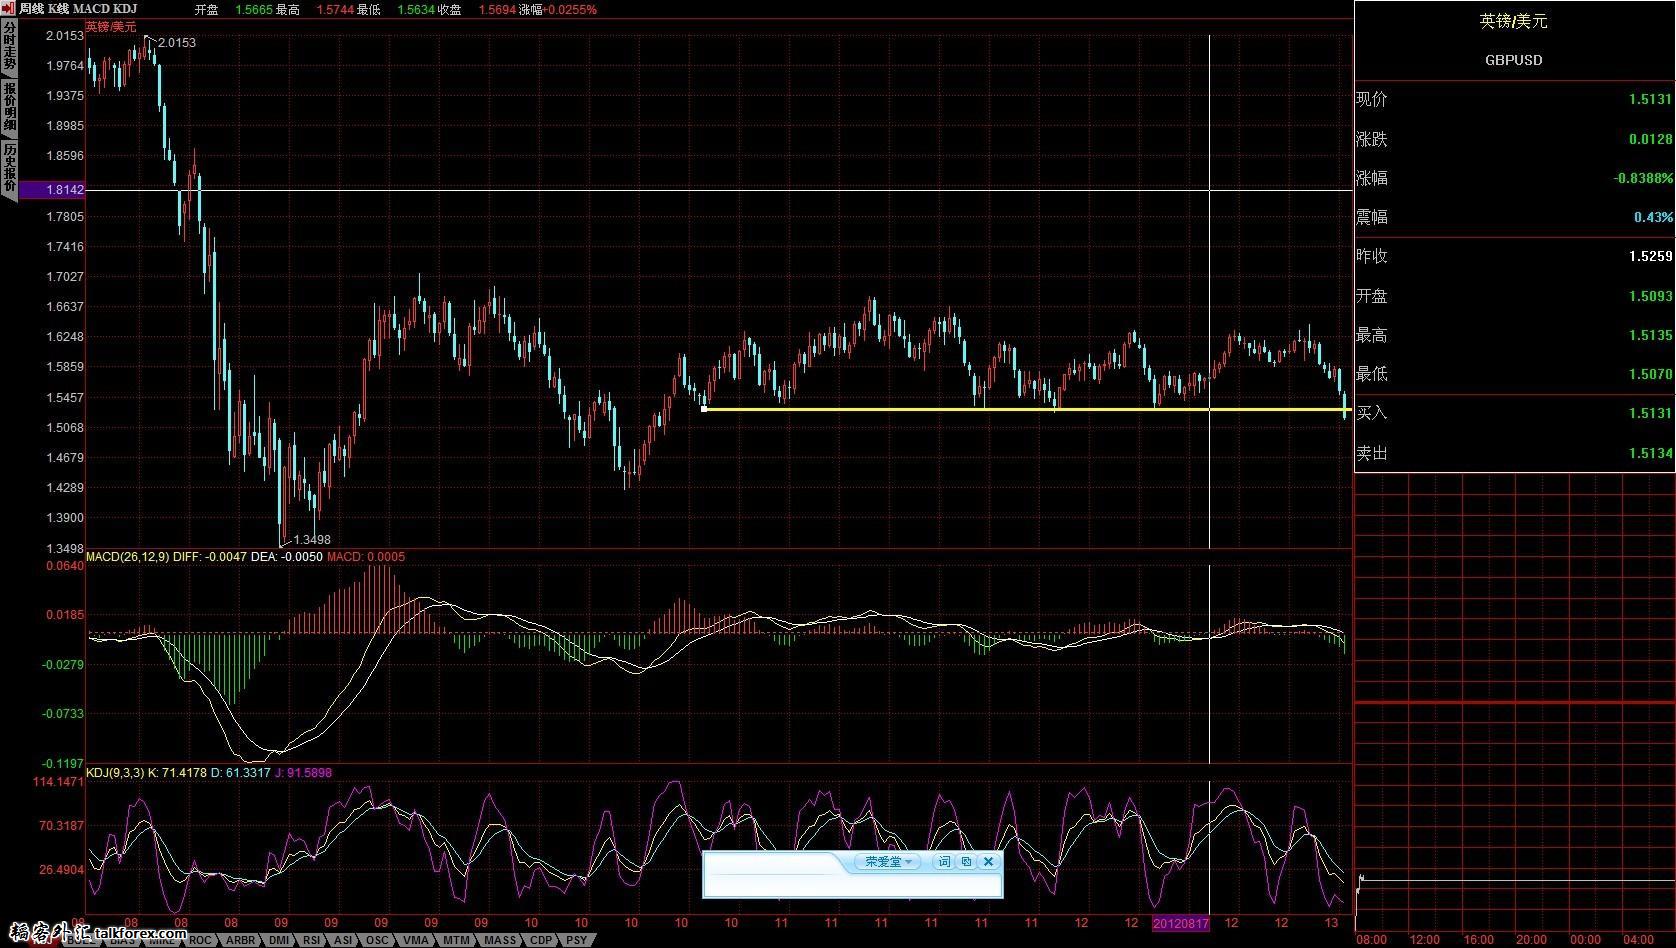1676x948 pixels.
Task: Click the KDJ(9,3,3) indicator label
Action: [115, 772]
